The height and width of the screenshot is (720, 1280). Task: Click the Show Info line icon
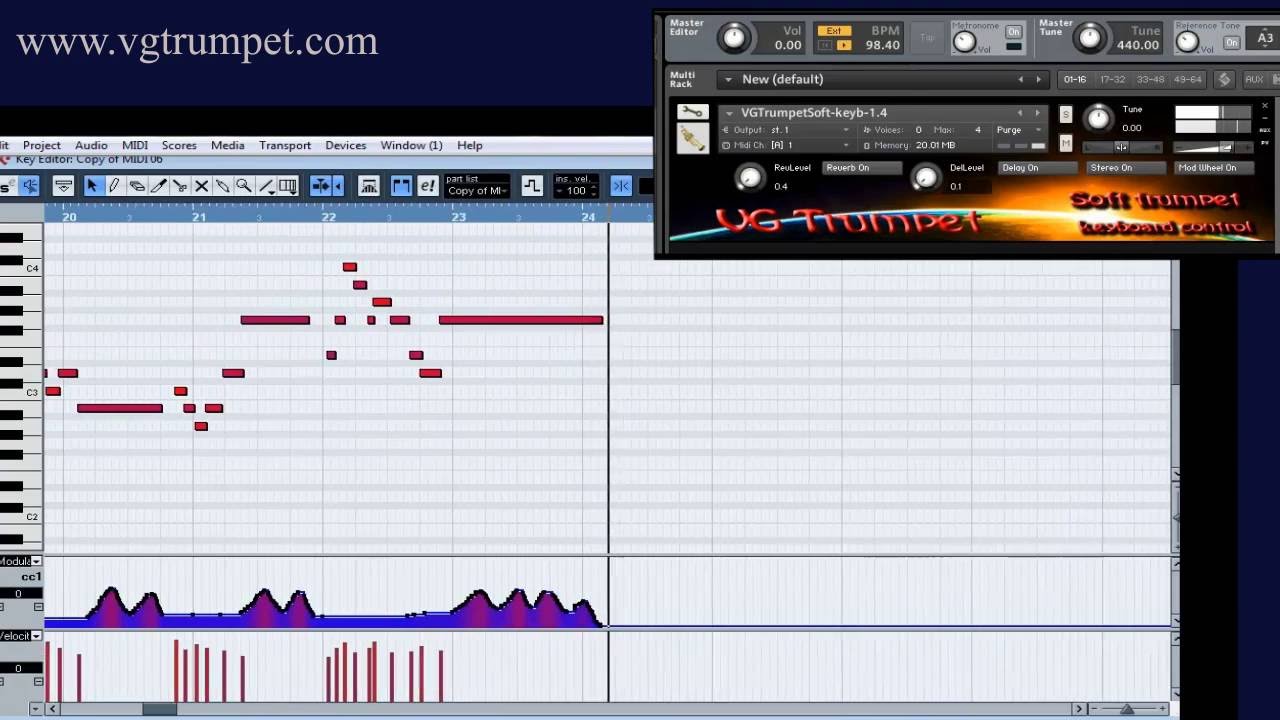[x=63, y=186]
